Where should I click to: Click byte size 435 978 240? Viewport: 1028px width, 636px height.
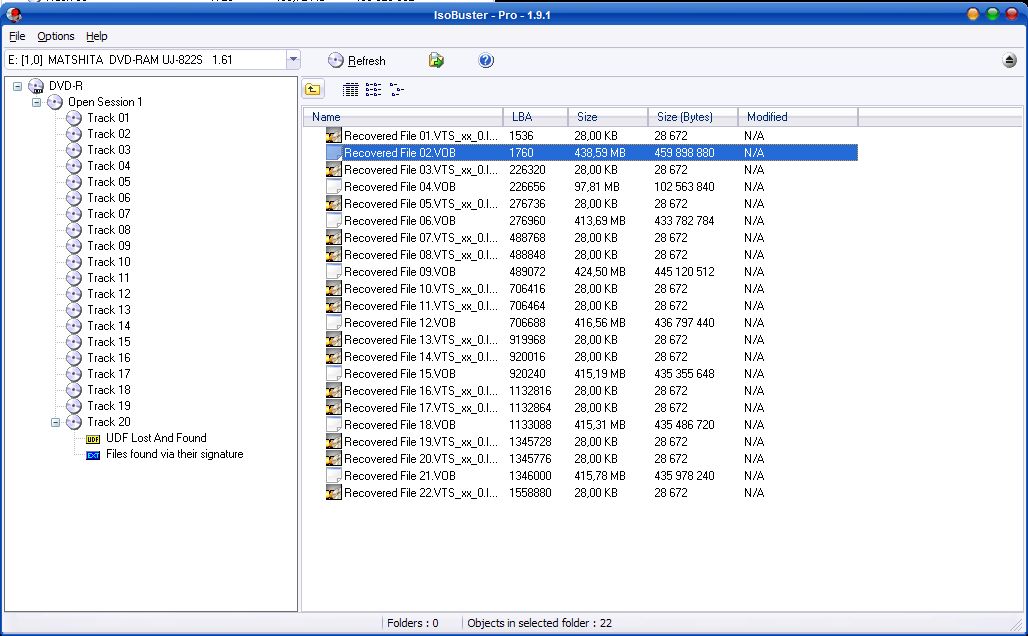[684, 476]
